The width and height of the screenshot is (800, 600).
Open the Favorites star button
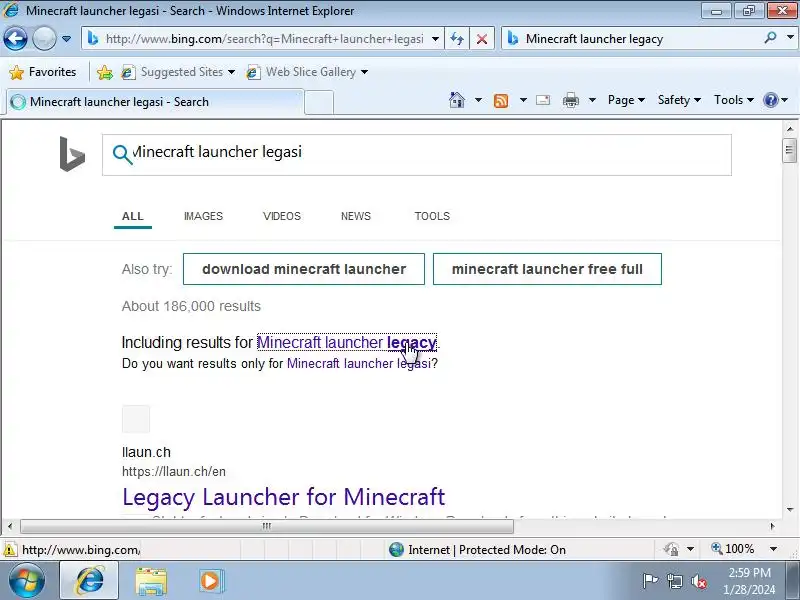point(43,72)
